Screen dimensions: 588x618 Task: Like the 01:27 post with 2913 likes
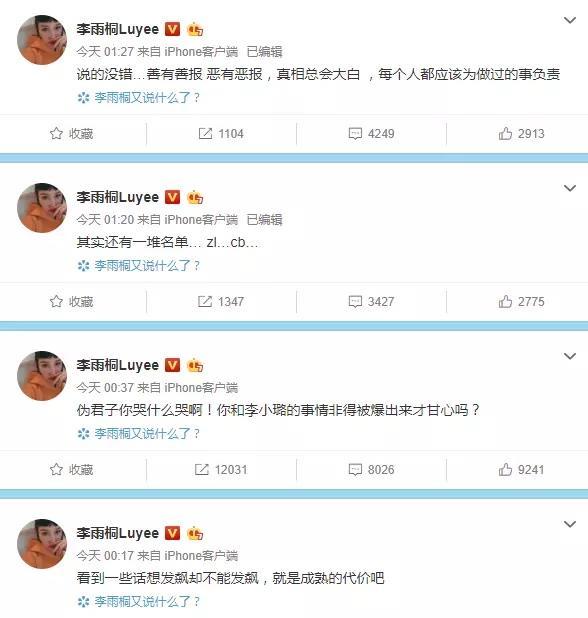pos(521,134)
